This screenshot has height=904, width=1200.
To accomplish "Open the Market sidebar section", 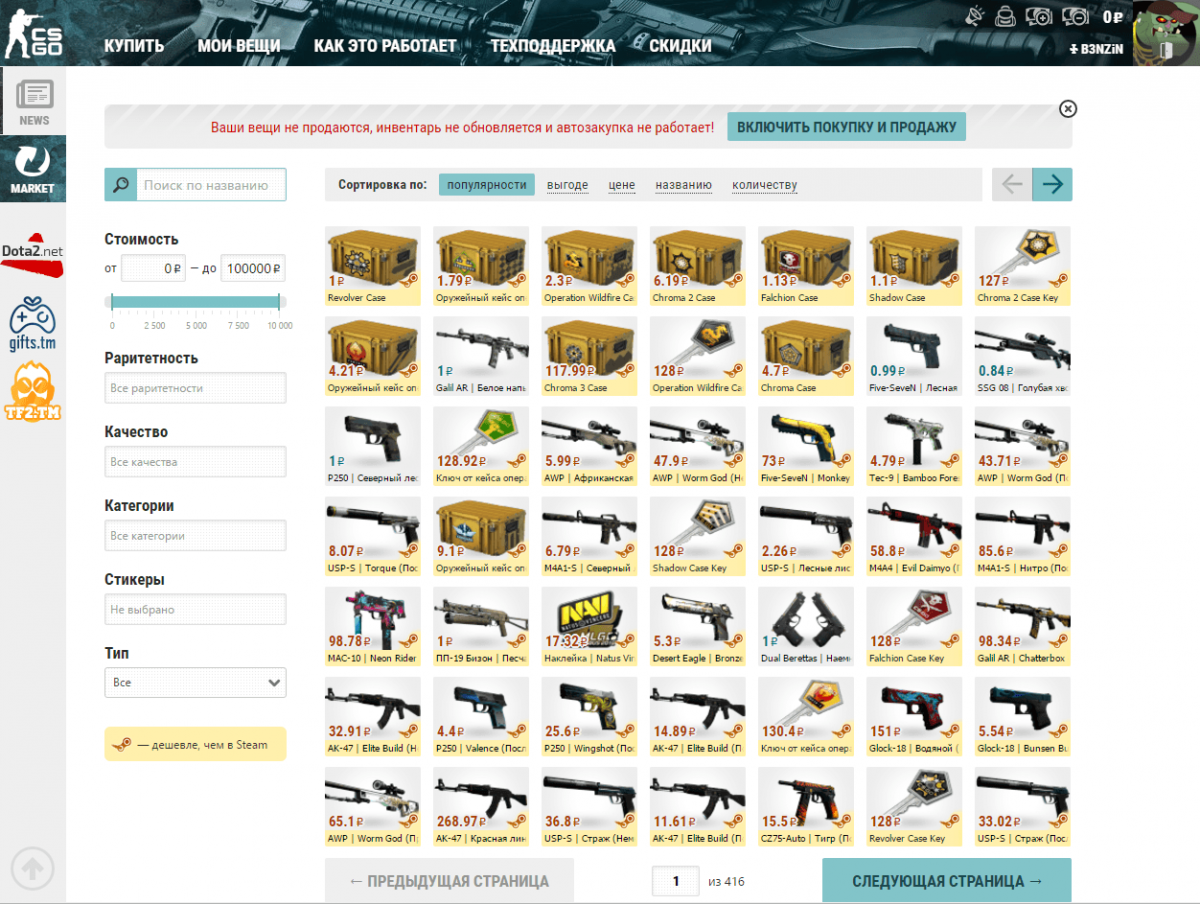I will [x=33, y=169].
